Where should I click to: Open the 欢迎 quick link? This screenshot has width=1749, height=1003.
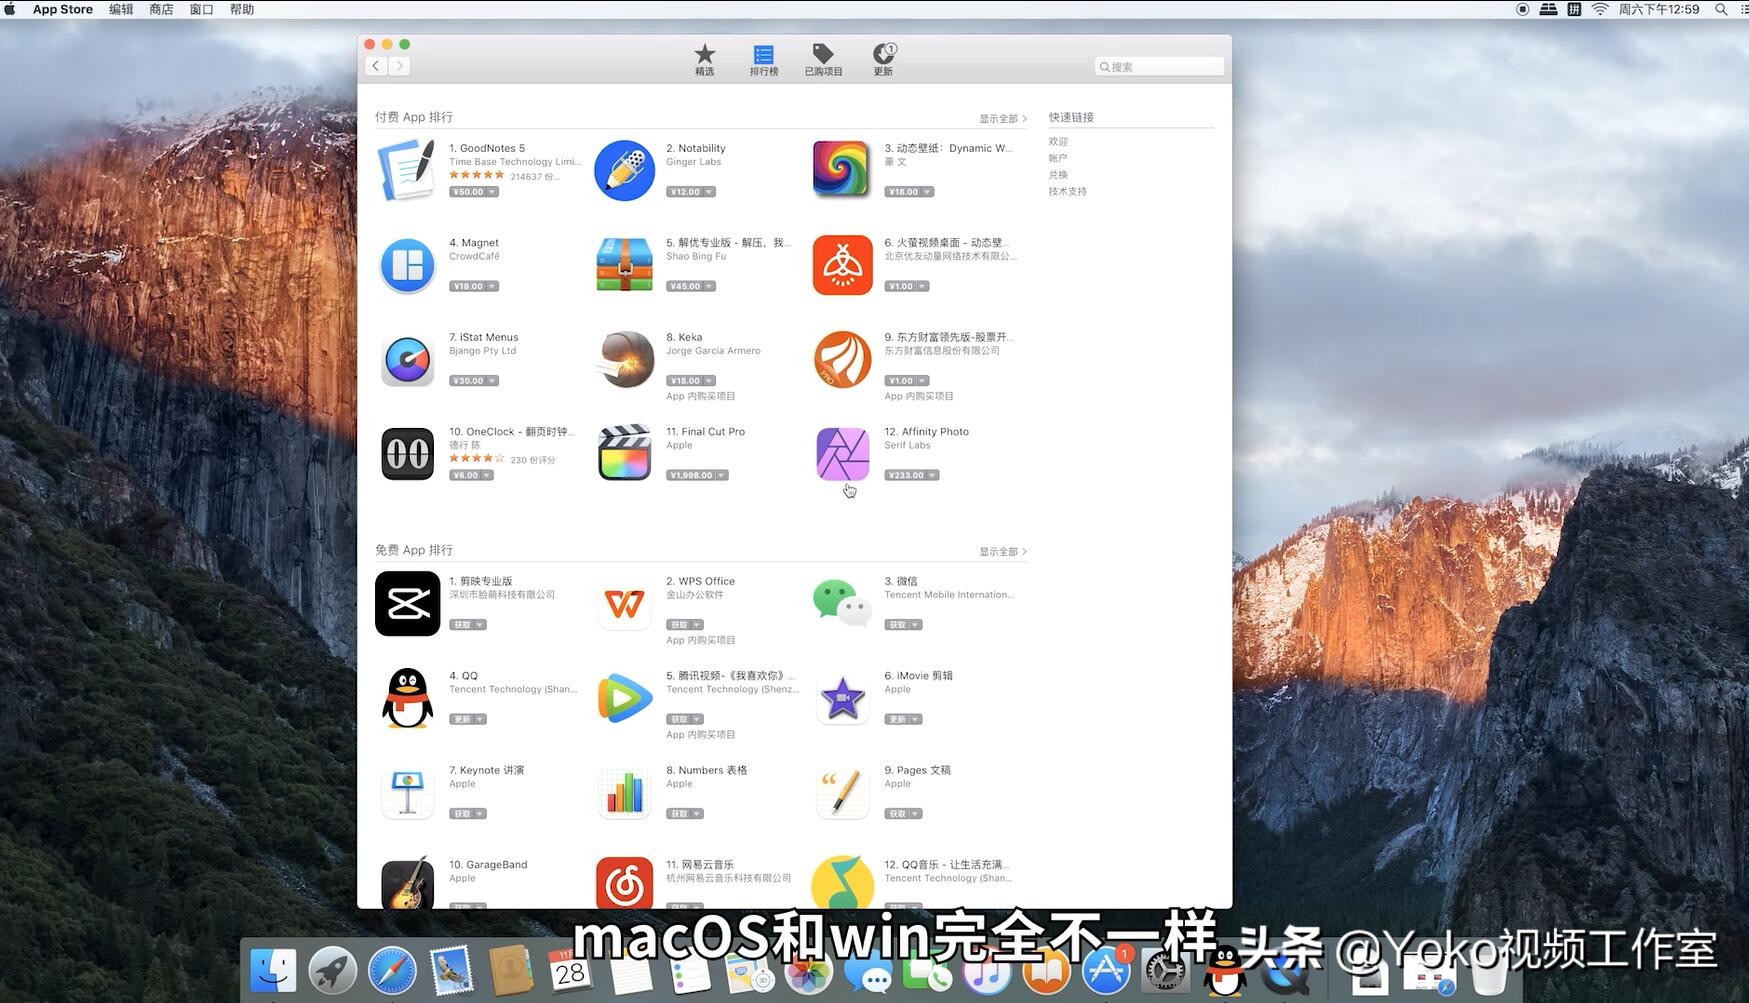[x=1058, y=142]
